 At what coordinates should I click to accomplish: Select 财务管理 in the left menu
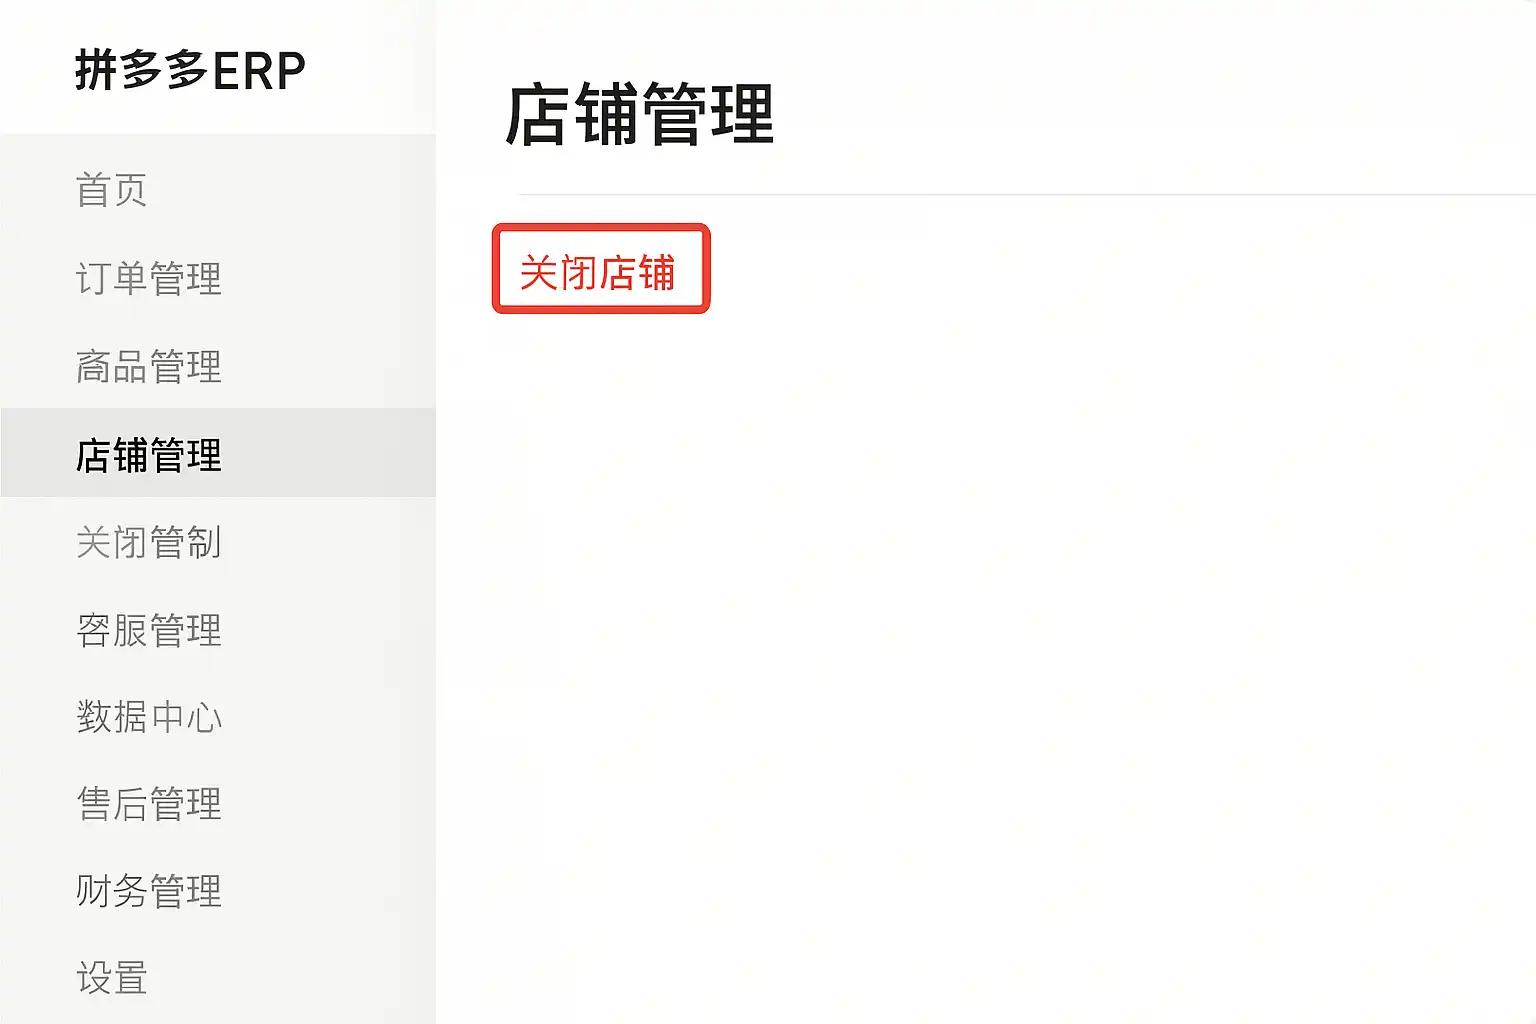click(x=218, y=890)
